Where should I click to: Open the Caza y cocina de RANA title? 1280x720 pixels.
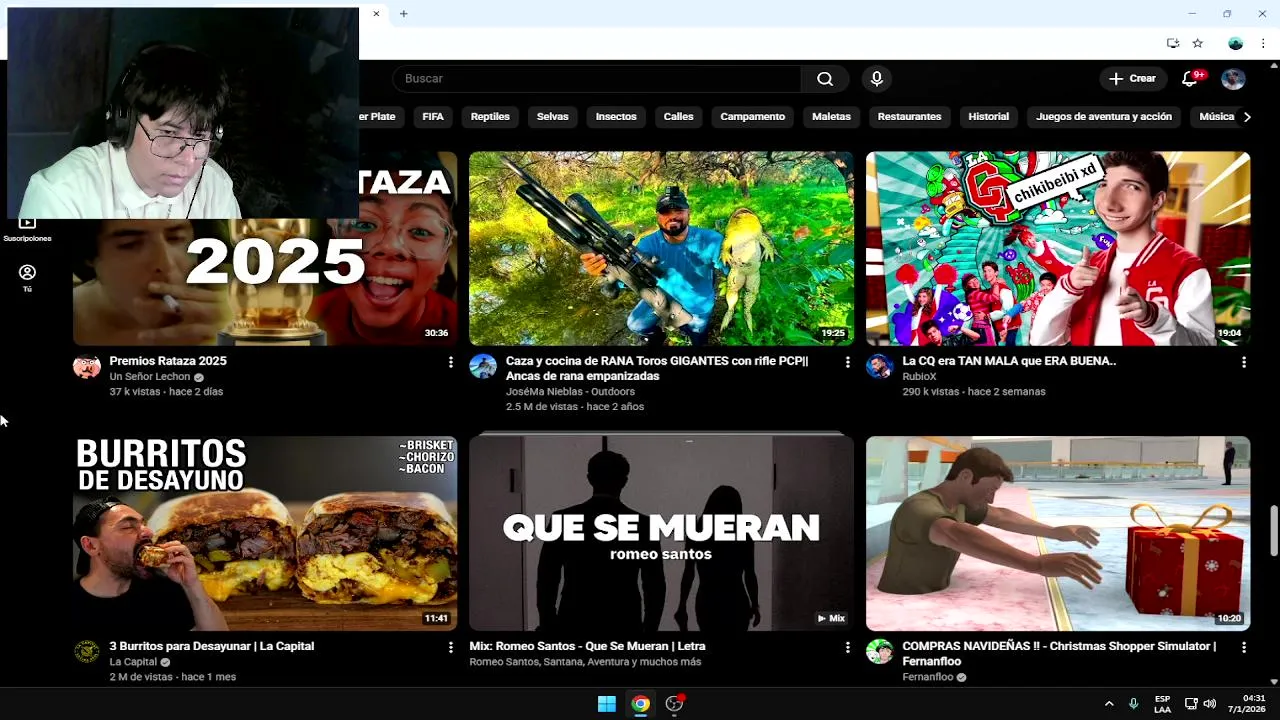point(657,368)
